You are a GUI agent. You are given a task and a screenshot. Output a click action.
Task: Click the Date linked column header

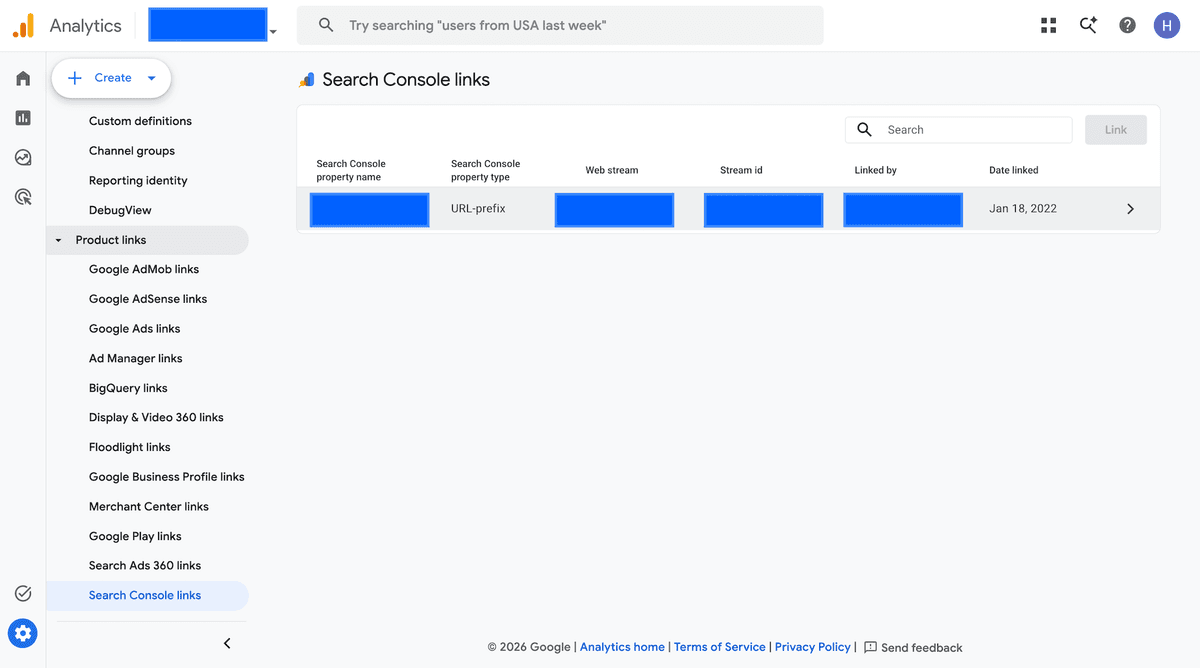coord(1014,170)
